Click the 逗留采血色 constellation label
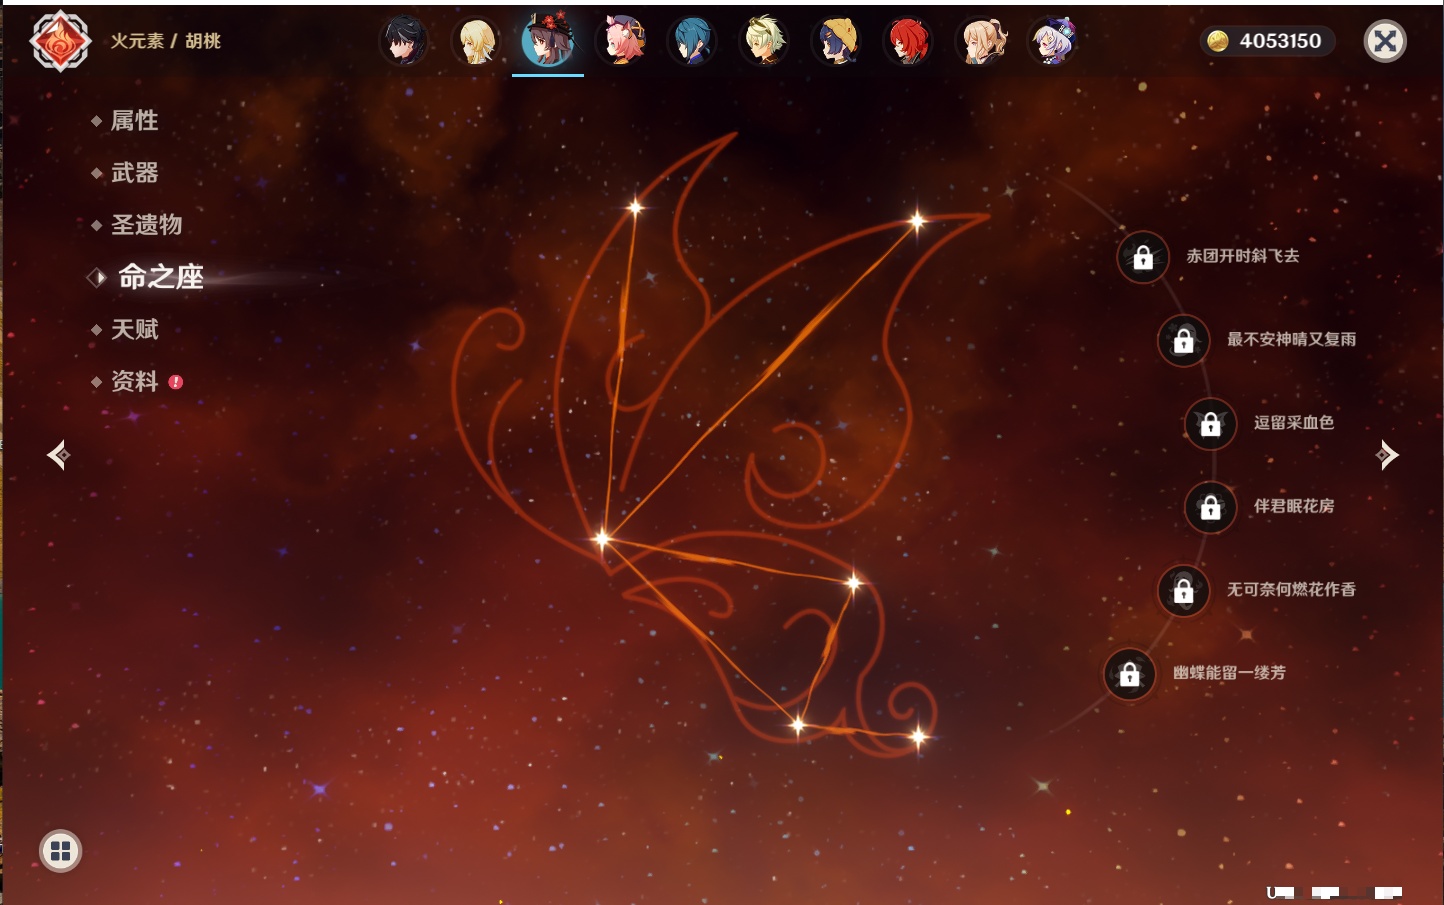This screenshot has width=1444, height=905. (1294, 422)
